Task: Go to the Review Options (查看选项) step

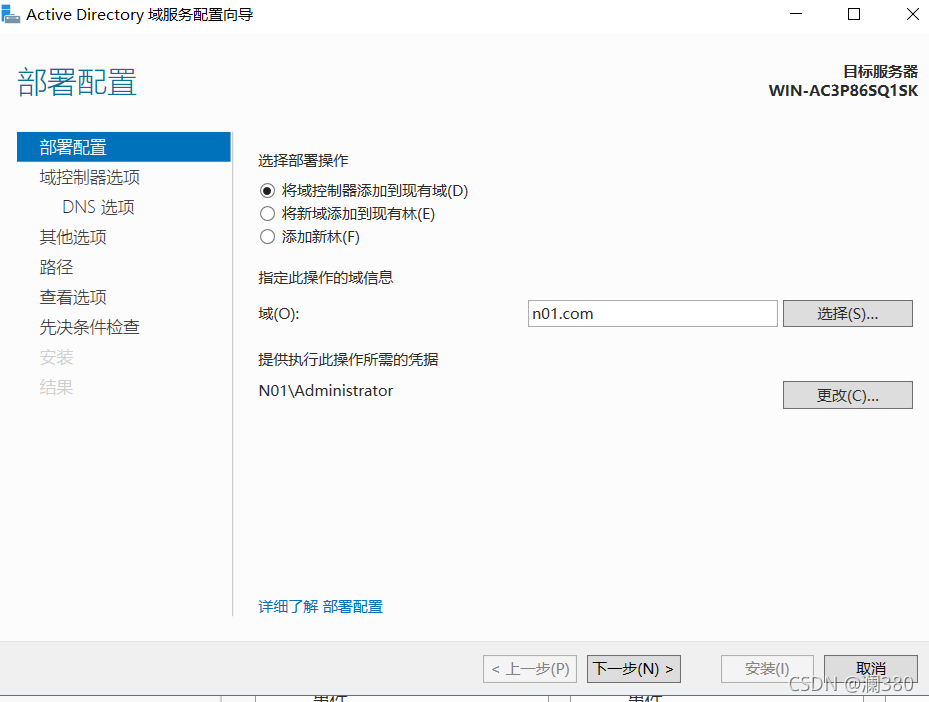Action: click(73, 297)
